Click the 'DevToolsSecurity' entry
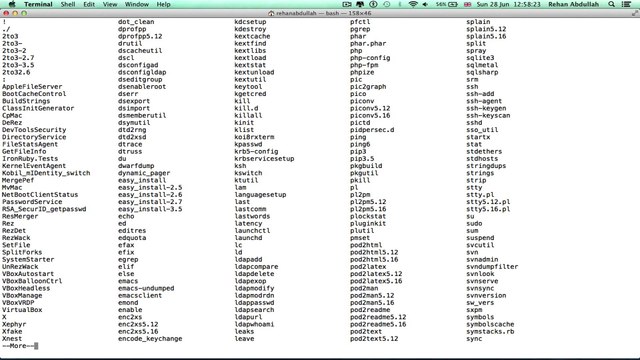 (34, 130)
